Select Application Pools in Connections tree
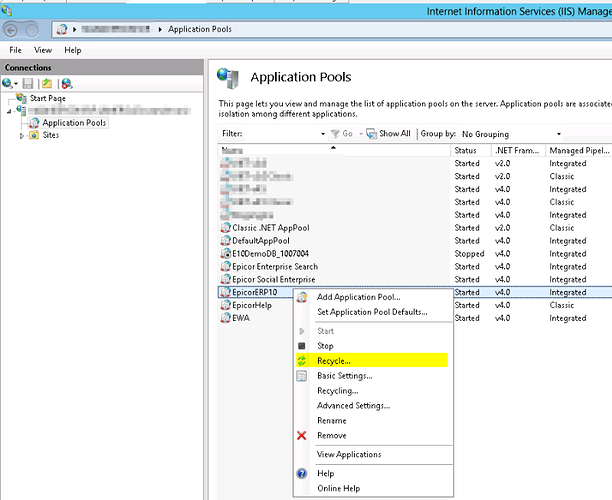The image size is (612, 500). point(74,123)
